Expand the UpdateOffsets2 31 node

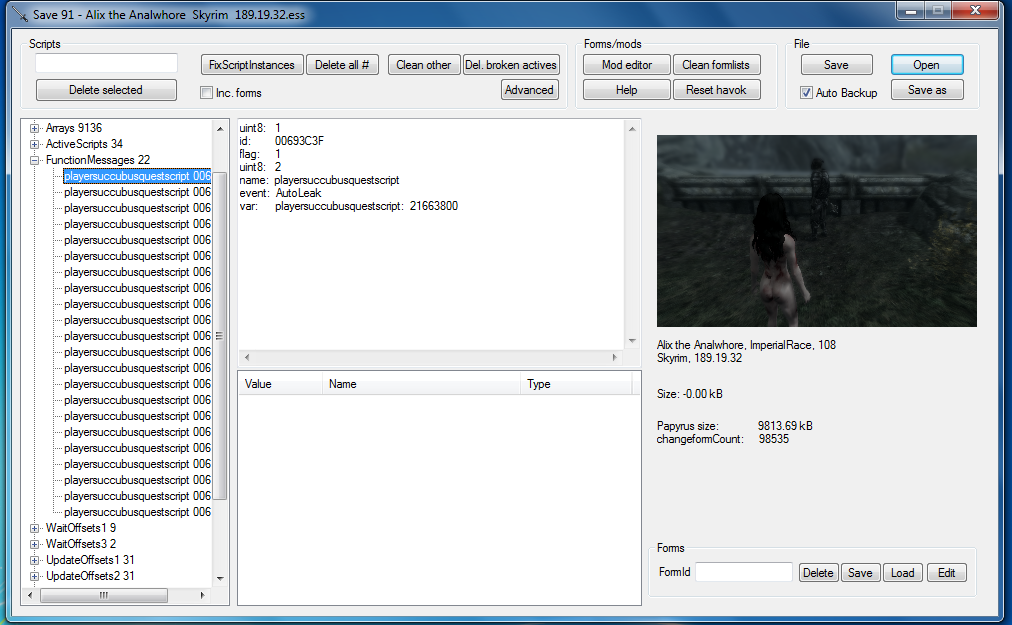[35, 576]
